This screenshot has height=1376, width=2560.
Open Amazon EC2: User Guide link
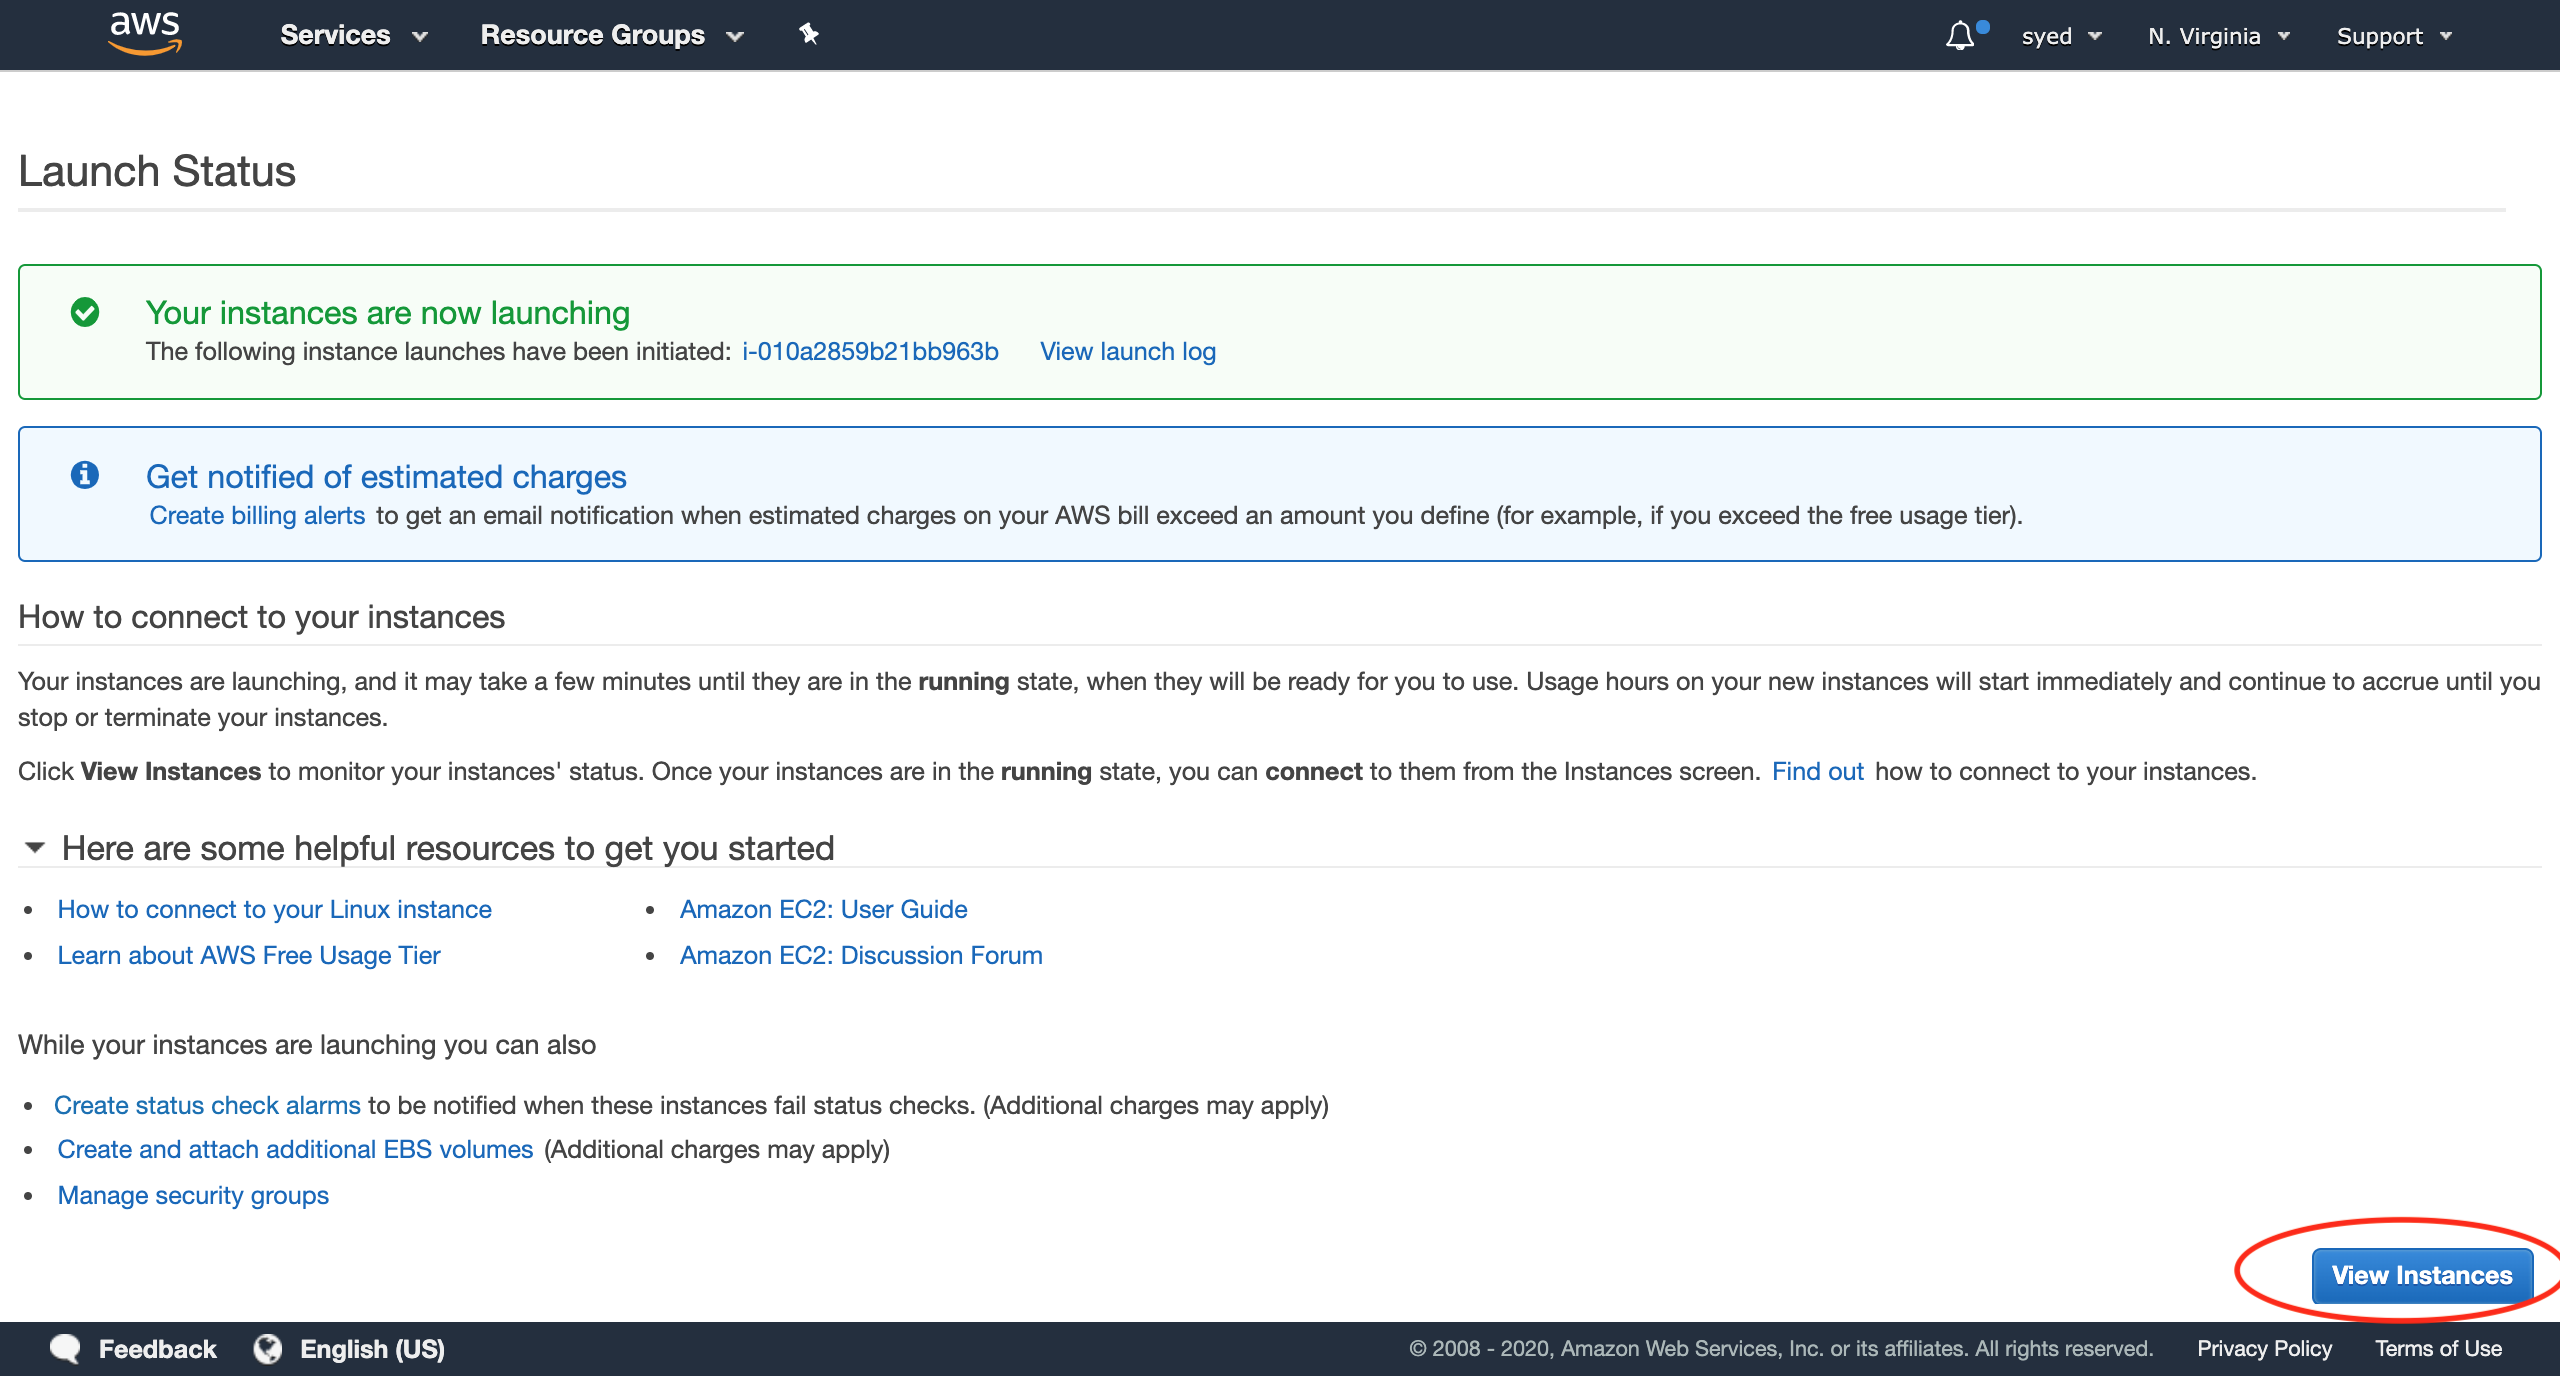823,909
